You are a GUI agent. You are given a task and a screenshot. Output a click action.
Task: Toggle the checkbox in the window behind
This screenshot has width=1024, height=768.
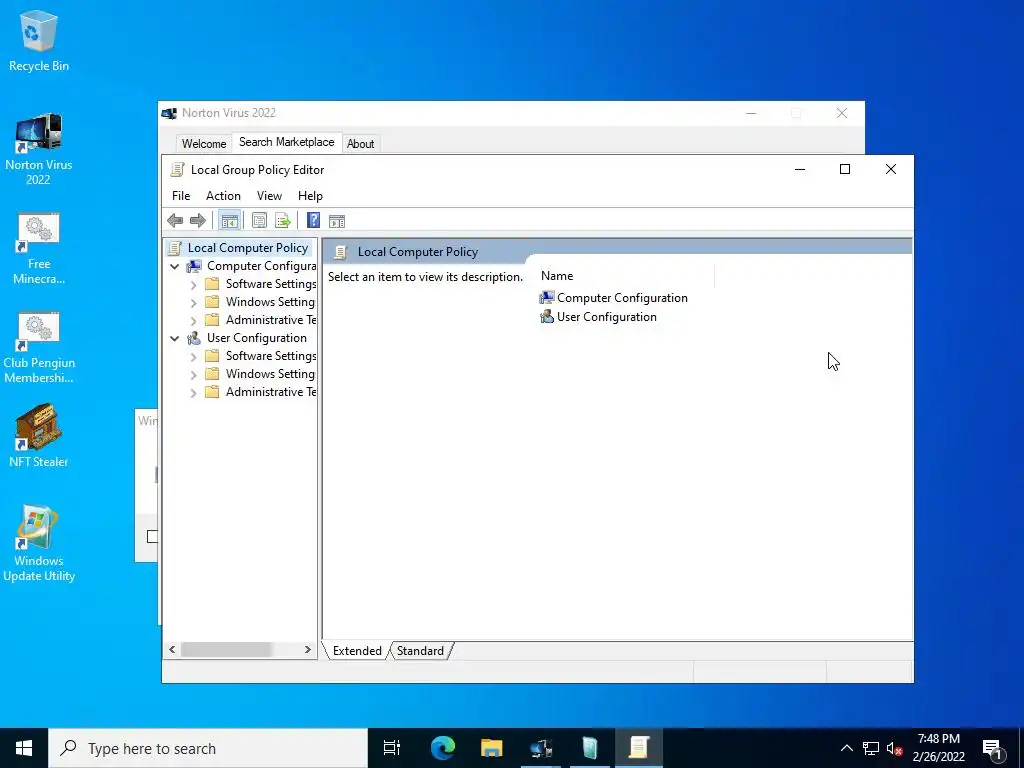152,537
